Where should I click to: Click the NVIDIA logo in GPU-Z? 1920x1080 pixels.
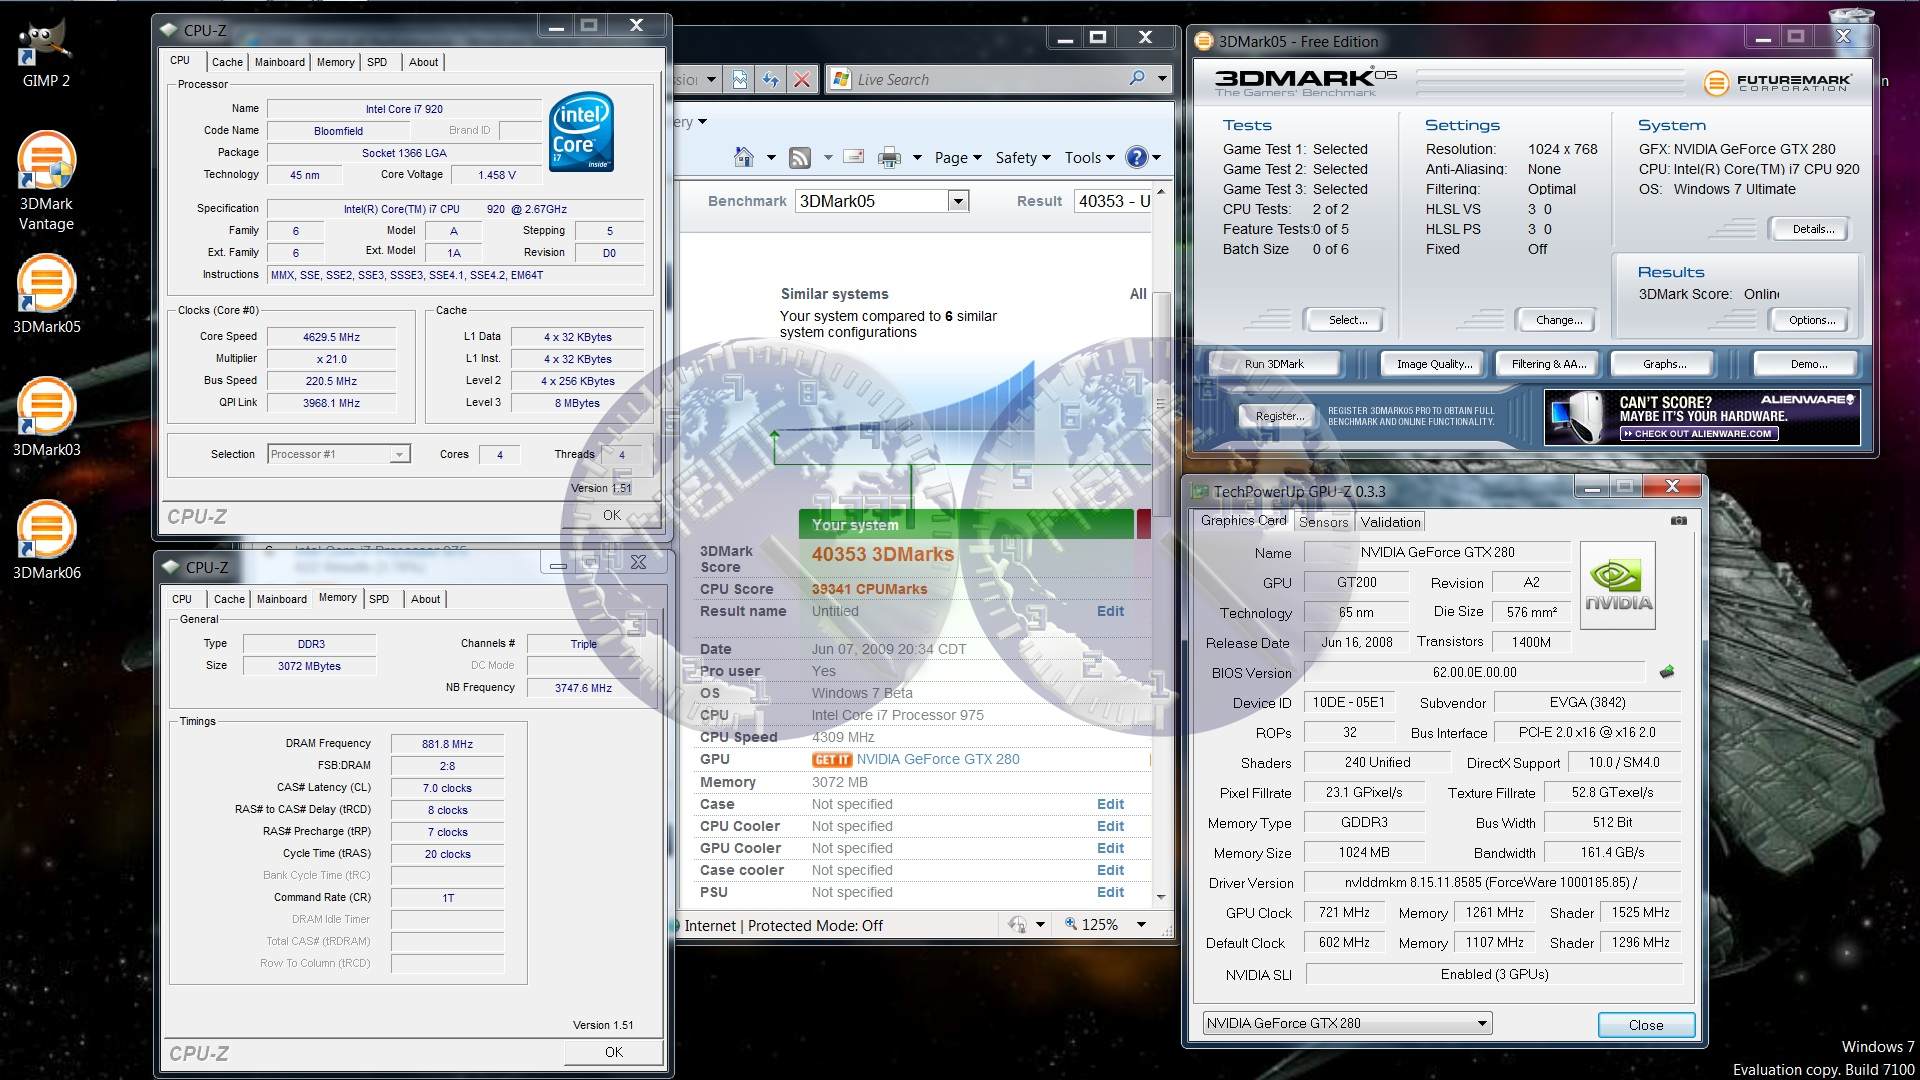pyautogui.click(x=1618, y=586)
